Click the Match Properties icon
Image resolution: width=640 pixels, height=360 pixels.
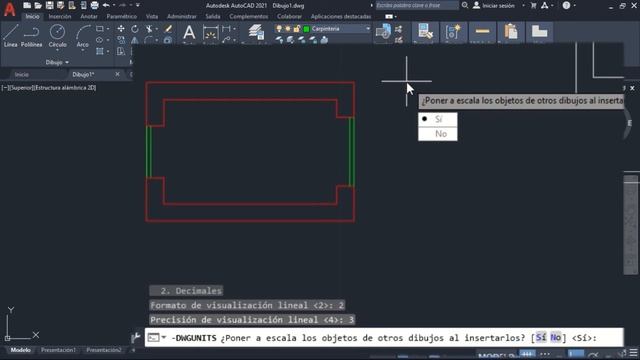click(425, 32)
